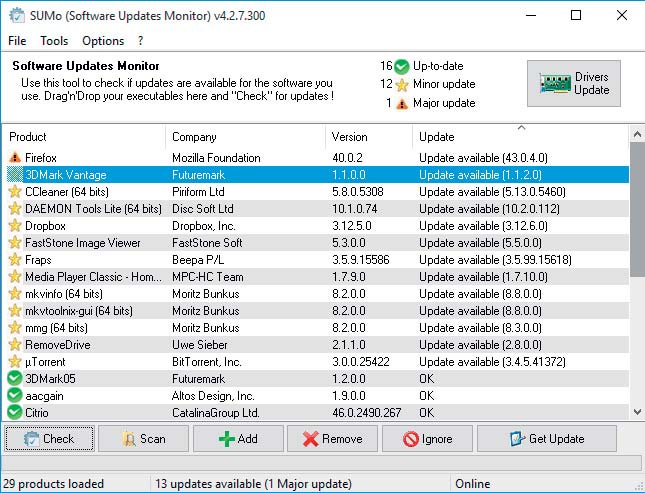Image resolution: width=645 pixels, height=493 pixels.
Task: Sort list by Company column header
Action: 246,137
